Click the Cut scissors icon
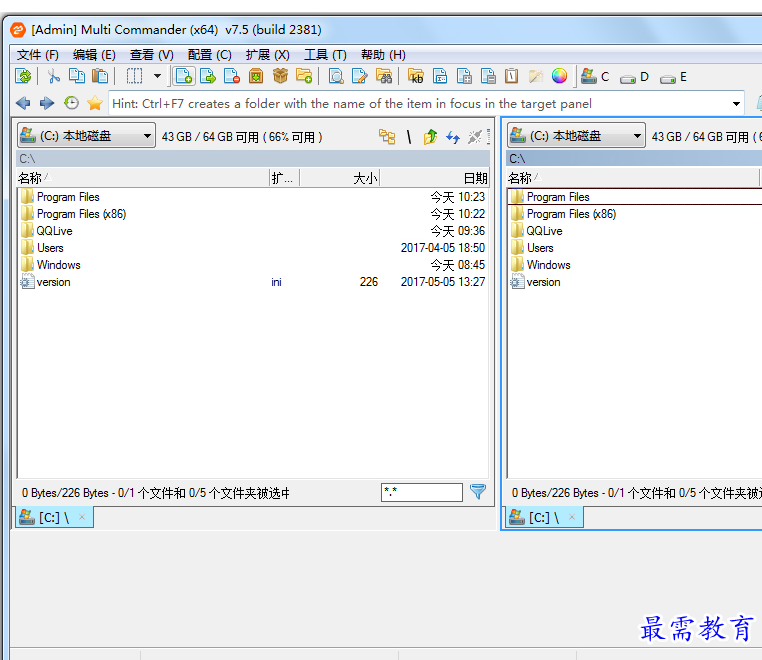 click(x=53, y=76)
